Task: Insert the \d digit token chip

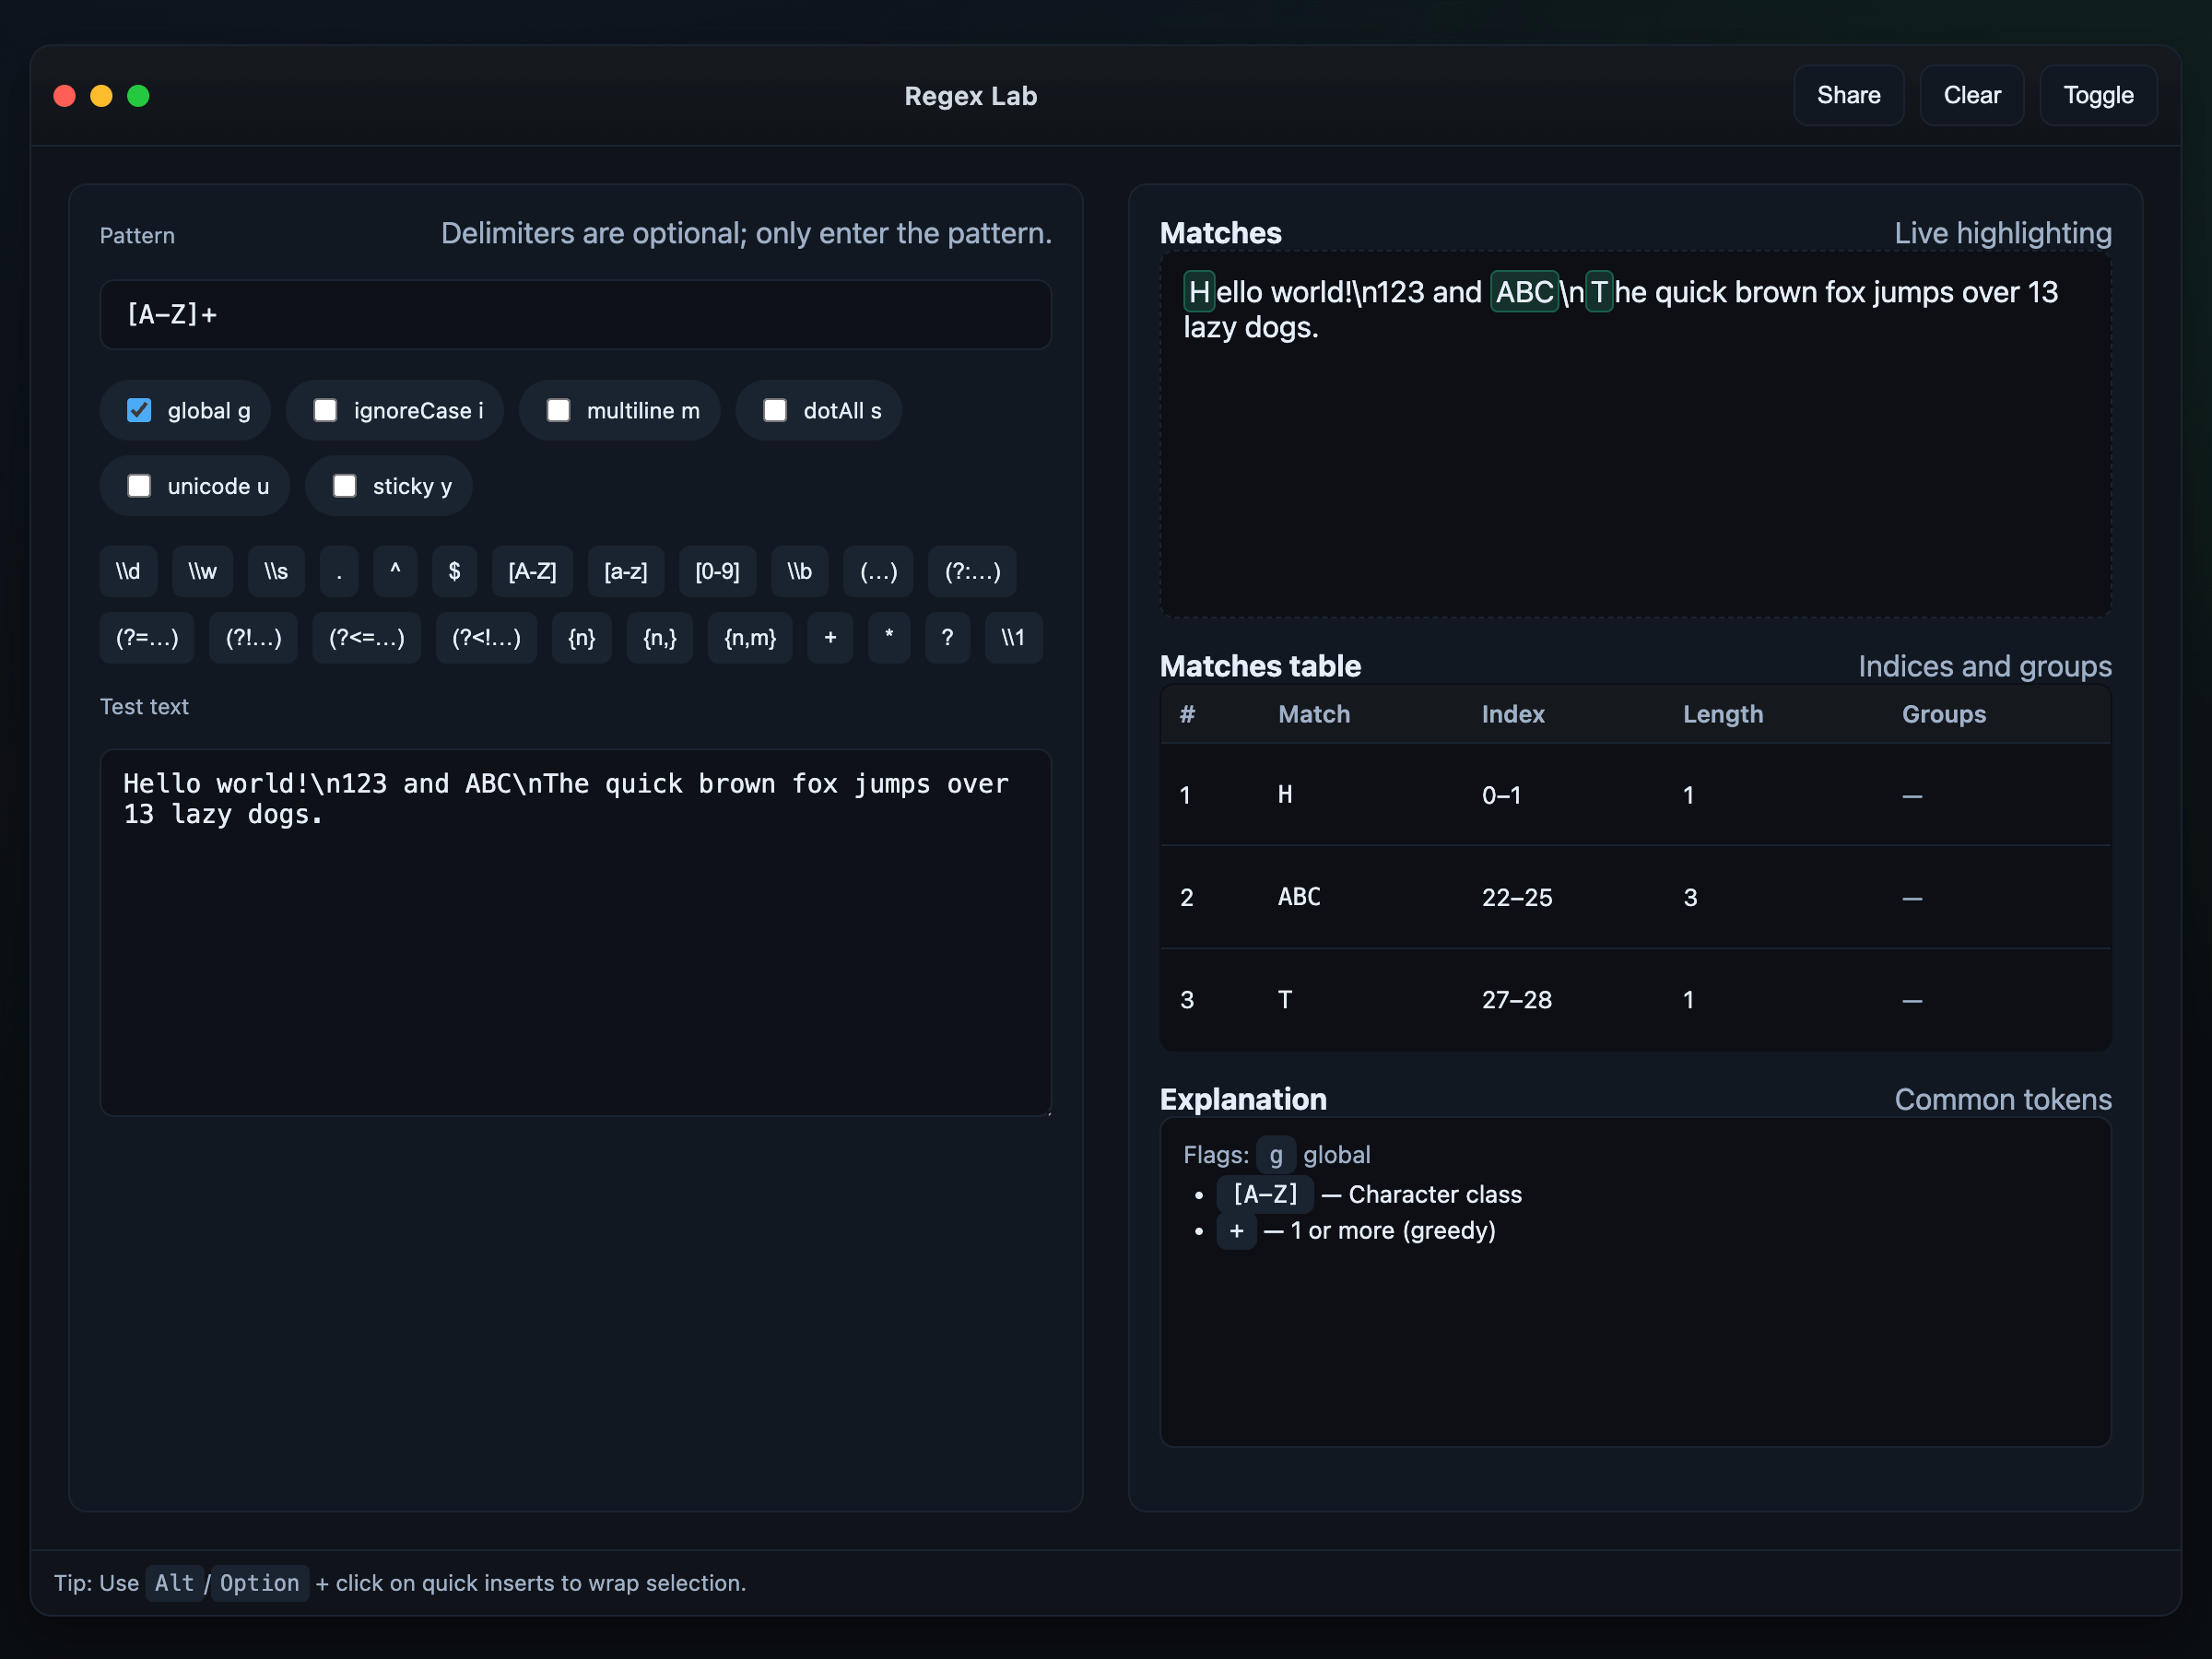Action: tap(128, 571)
